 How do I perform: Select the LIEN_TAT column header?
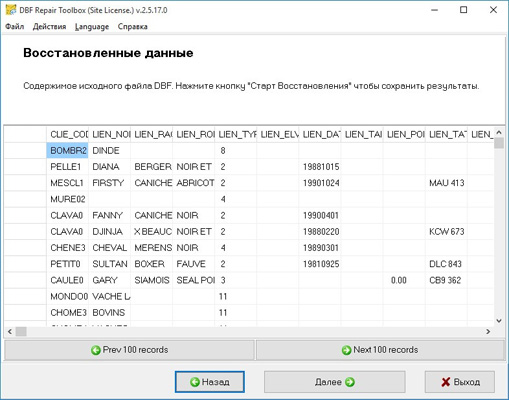pos(446,134)
